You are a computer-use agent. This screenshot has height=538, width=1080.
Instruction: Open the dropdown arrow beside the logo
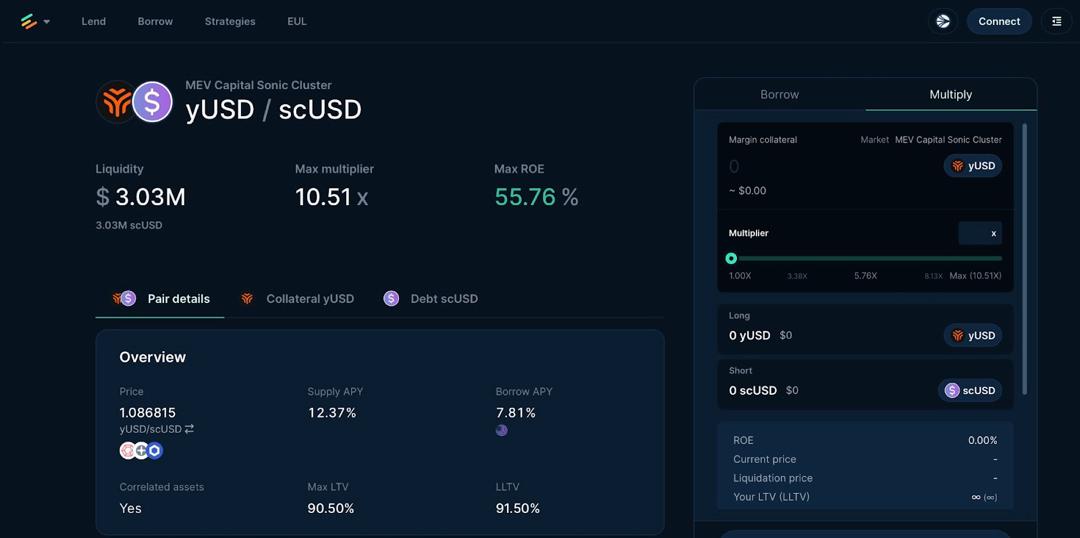tap(47, 21)
